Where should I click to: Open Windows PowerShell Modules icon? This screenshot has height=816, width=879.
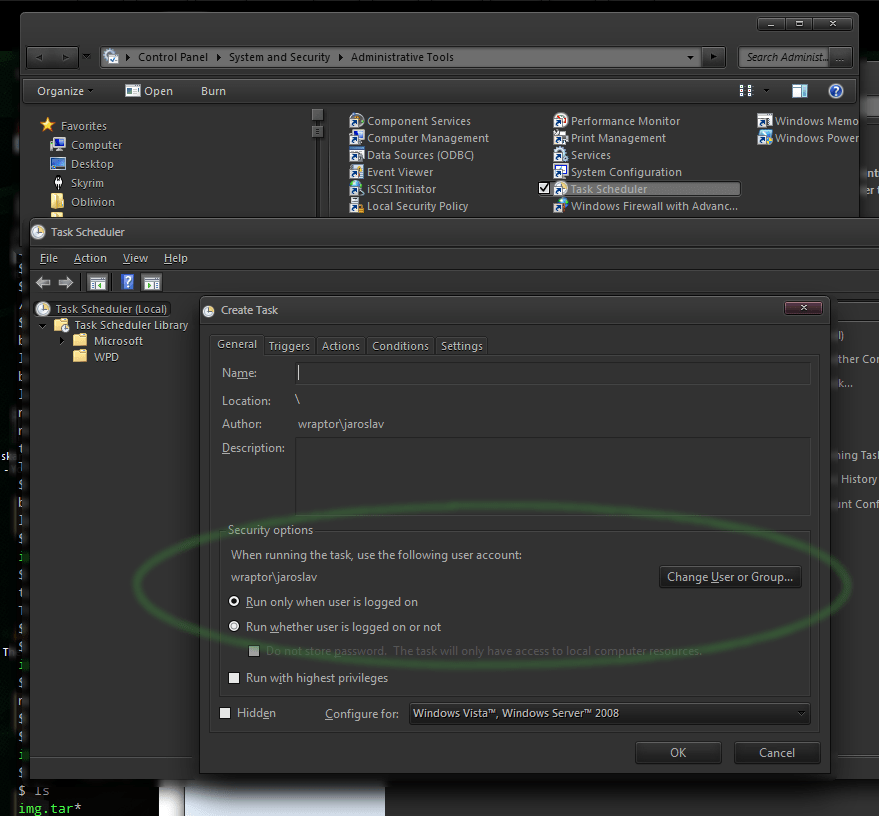[x=765, y=137]
